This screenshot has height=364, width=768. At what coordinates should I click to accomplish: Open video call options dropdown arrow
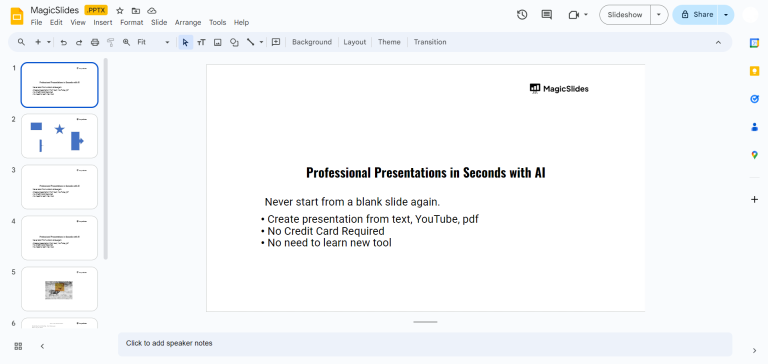pos(586,15)
